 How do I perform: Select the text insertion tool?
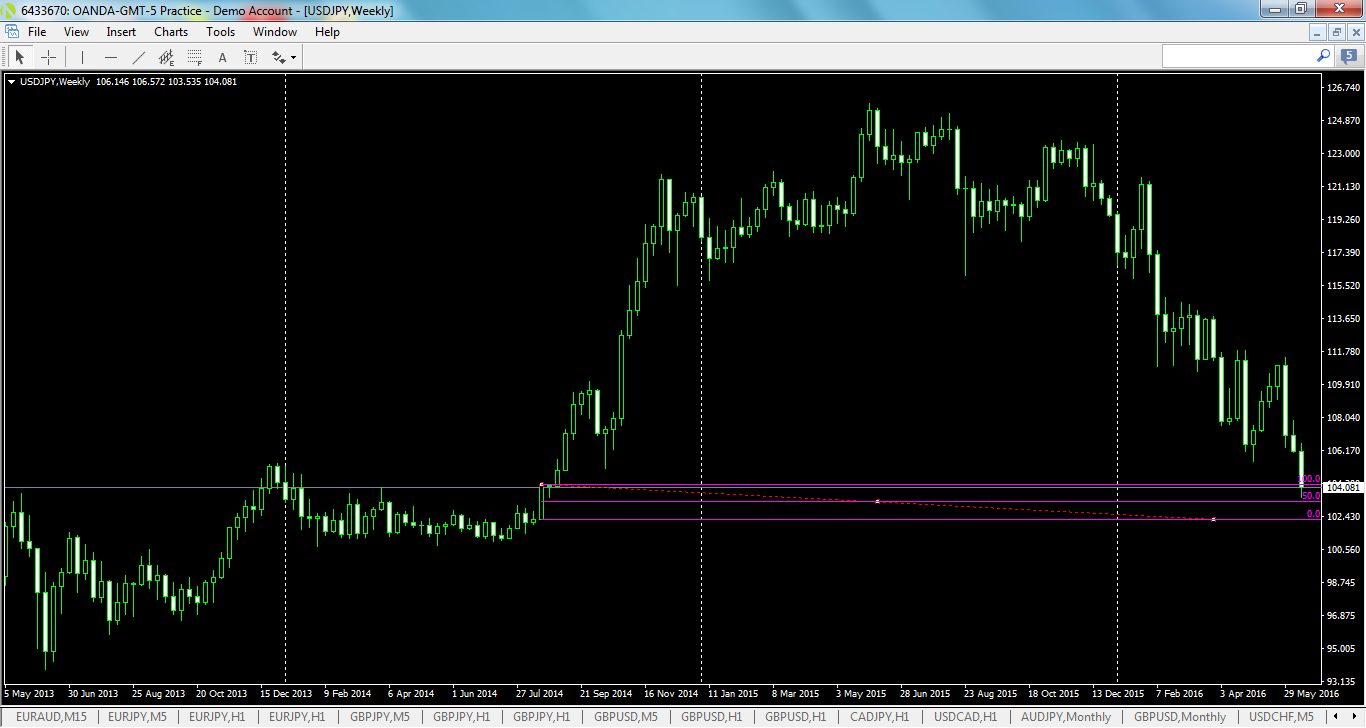[x=222, y=56]
